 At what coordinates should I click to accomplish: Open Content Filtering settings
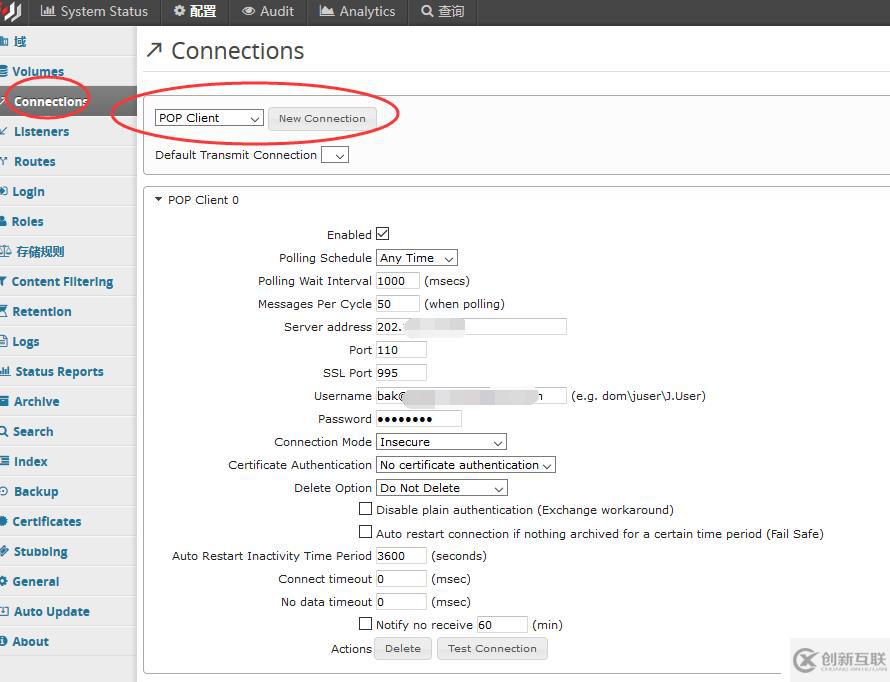pyautogui.click(x=68, y=282)
